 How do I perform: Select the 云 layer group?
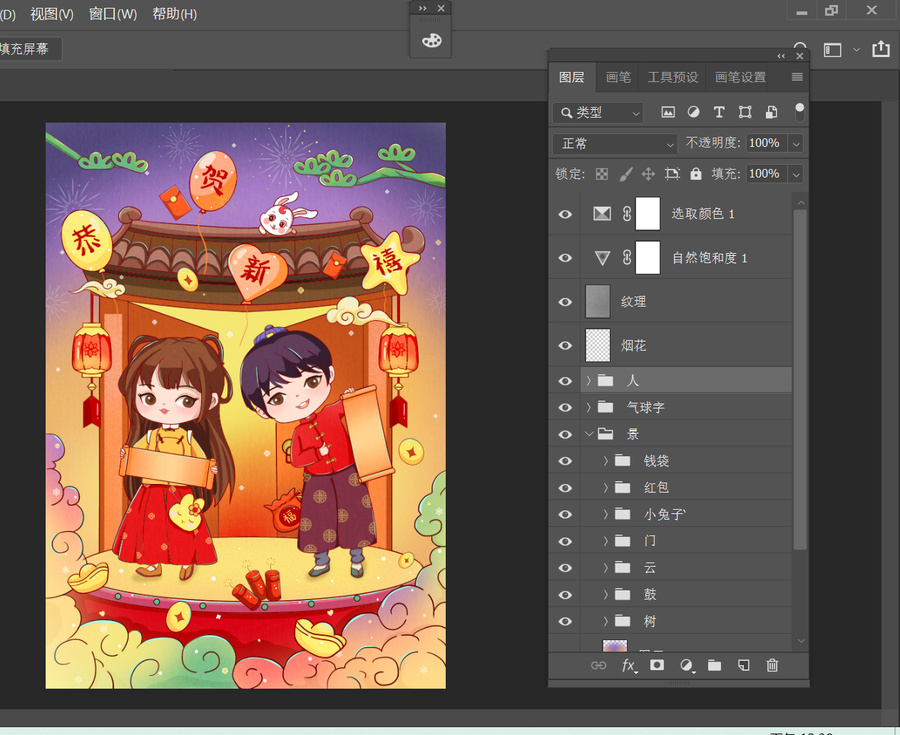(x=686, y=567)
